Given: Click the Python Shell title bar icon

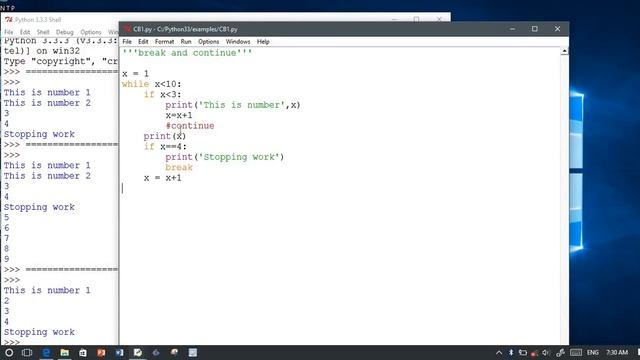Looking at the screenshot, I should [x=9, y=20].
